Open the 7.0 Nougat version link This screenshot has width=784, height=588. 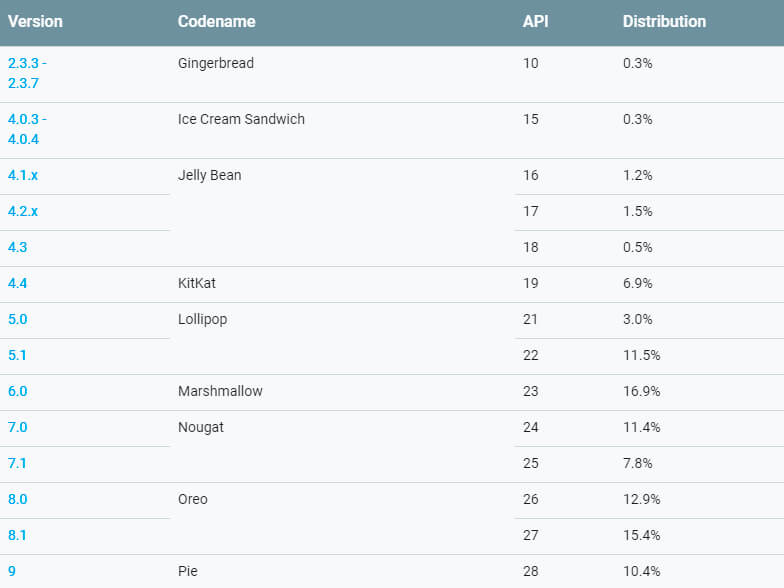[18, 427]
